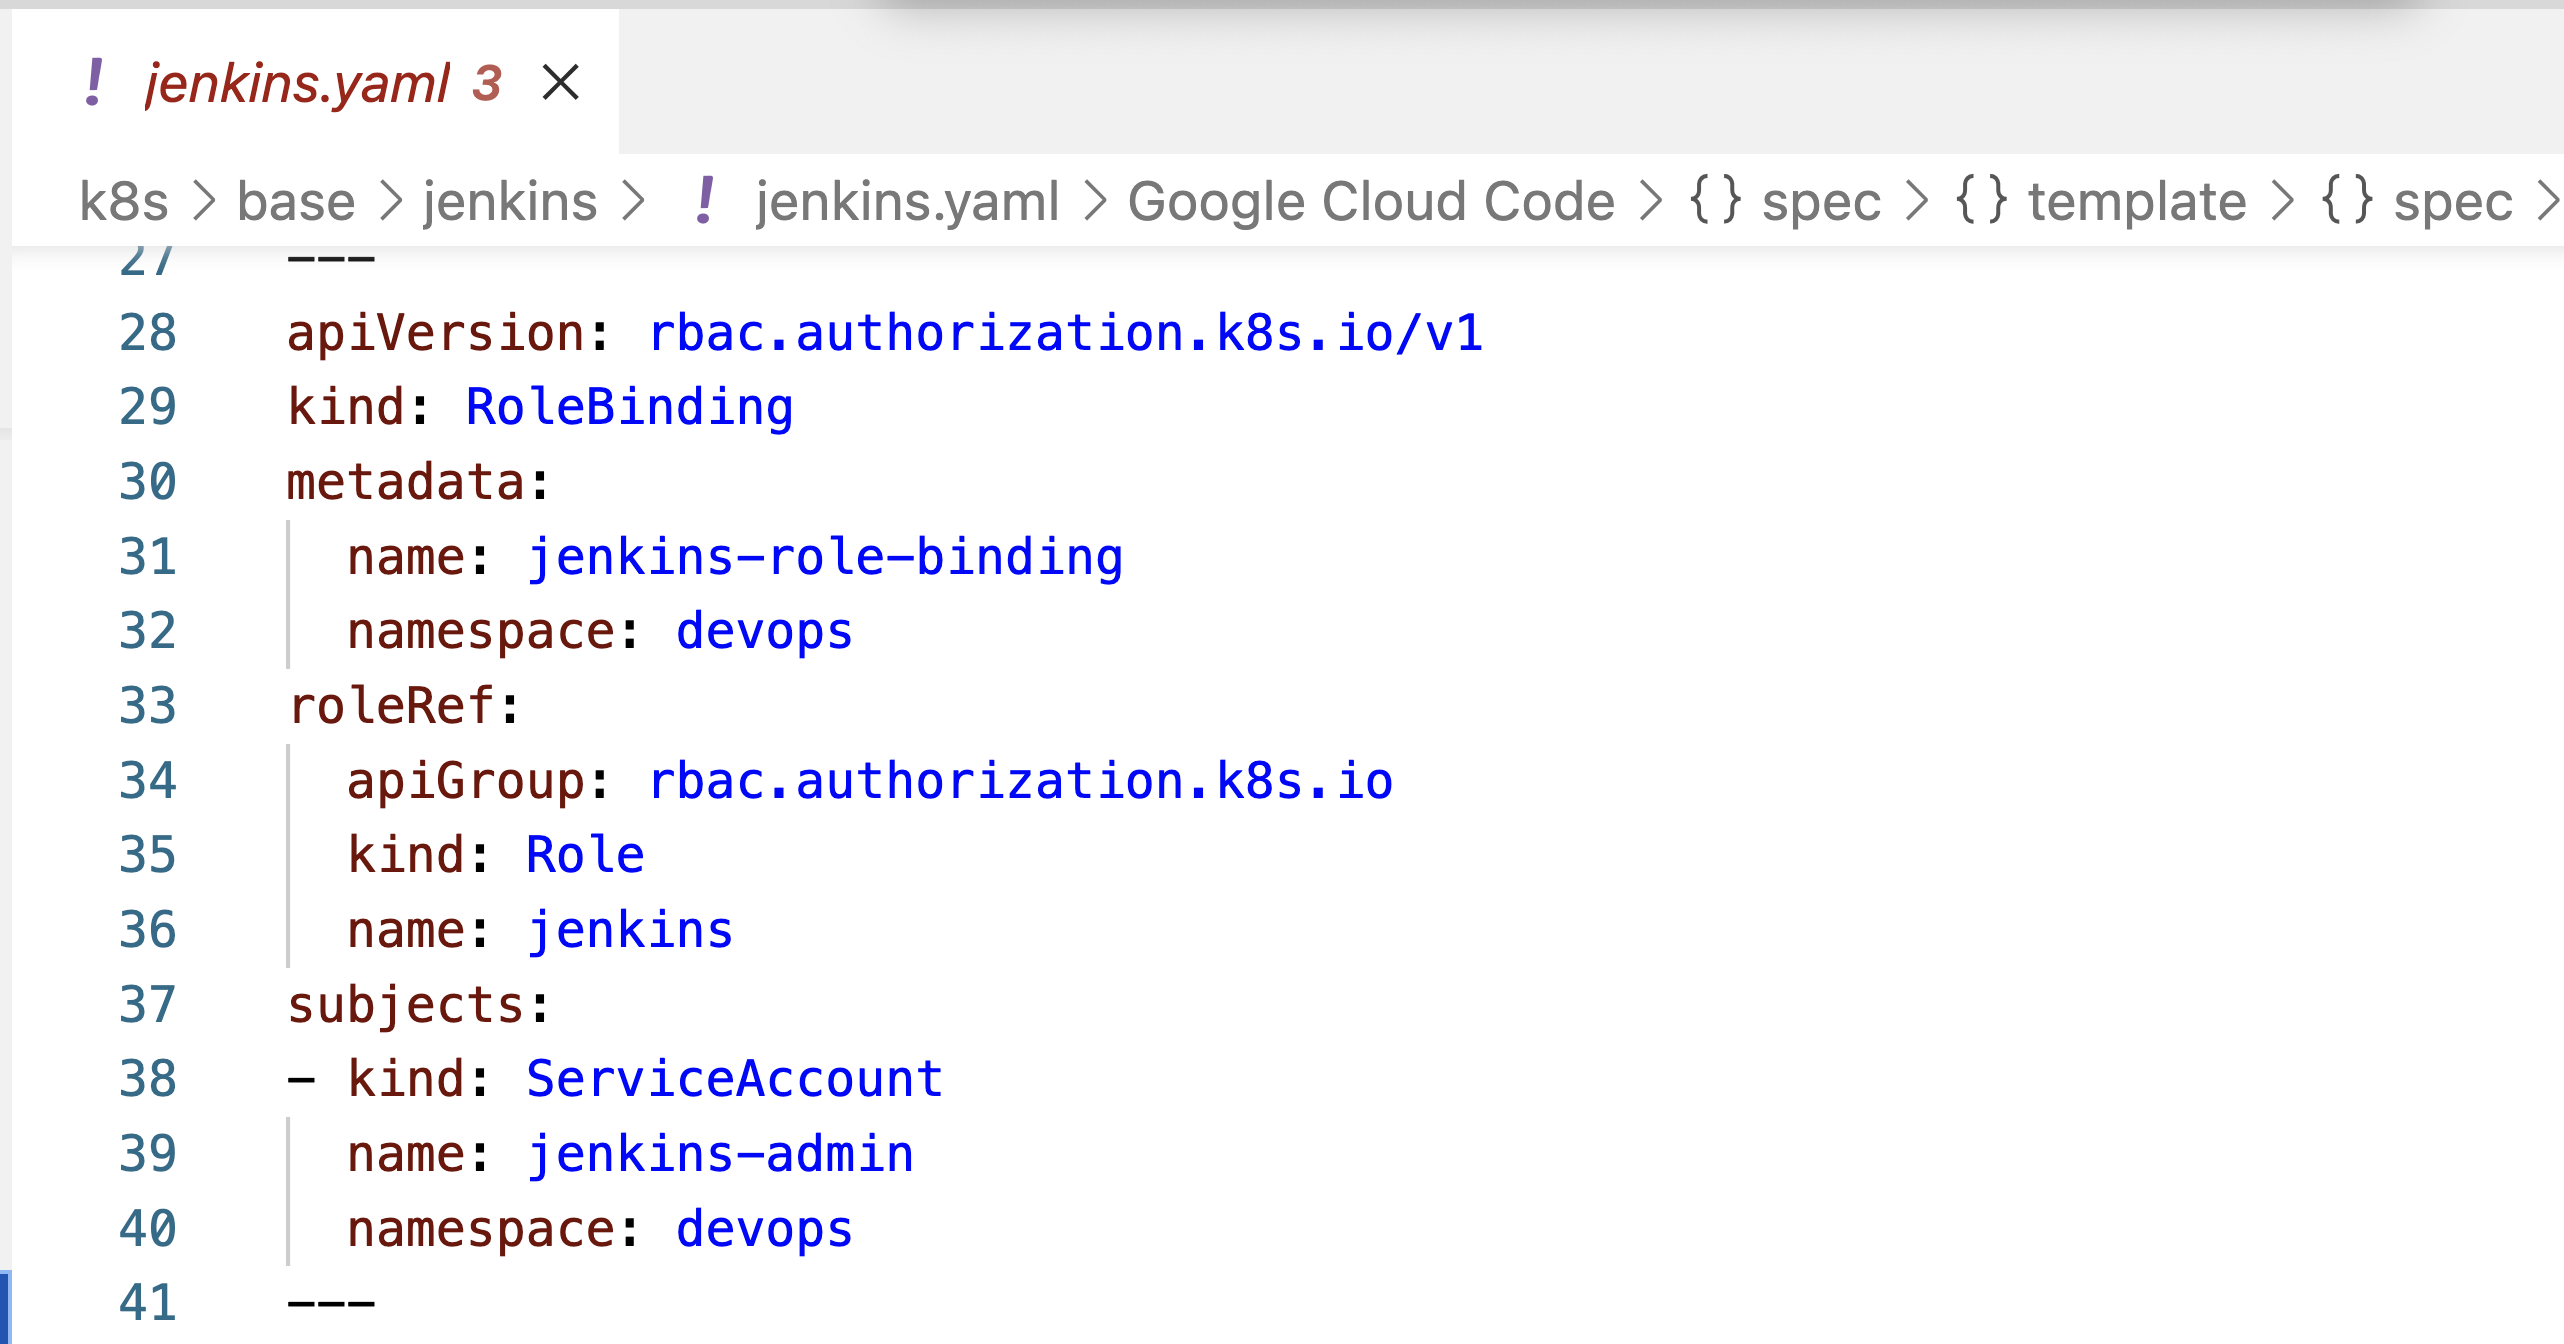This screenshot has width=2564, height=1344.
Task: Click braces icon before template breadcrumb
Action: [1981, 199]
